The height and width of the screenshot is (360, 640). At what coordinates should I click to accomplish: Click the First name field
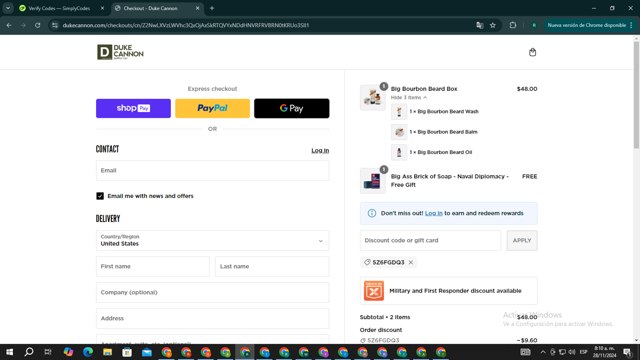coord(153,267)
